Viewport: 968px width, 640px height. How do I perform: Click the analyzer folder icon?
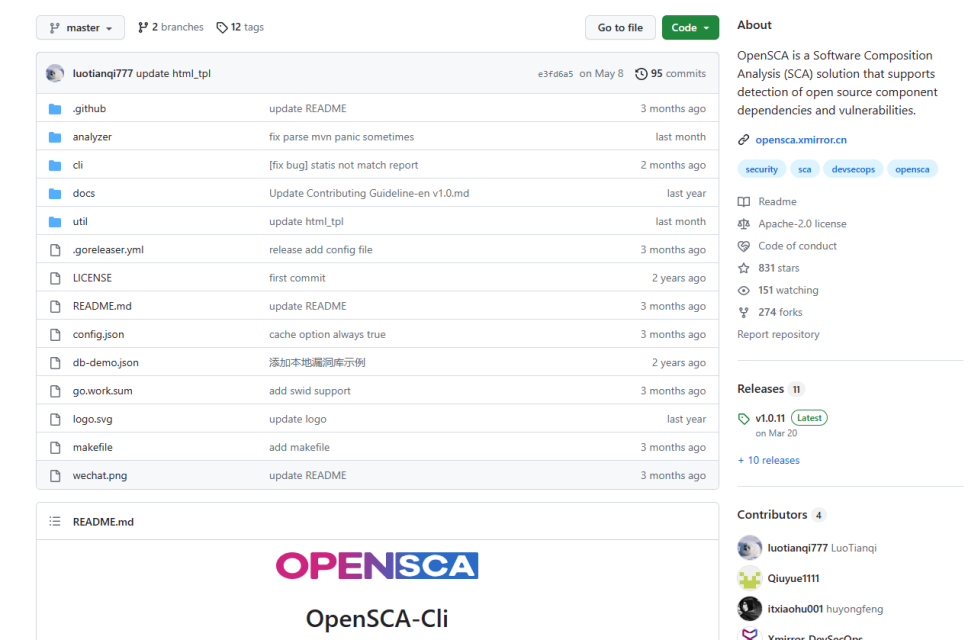click(x=55, y=137)
